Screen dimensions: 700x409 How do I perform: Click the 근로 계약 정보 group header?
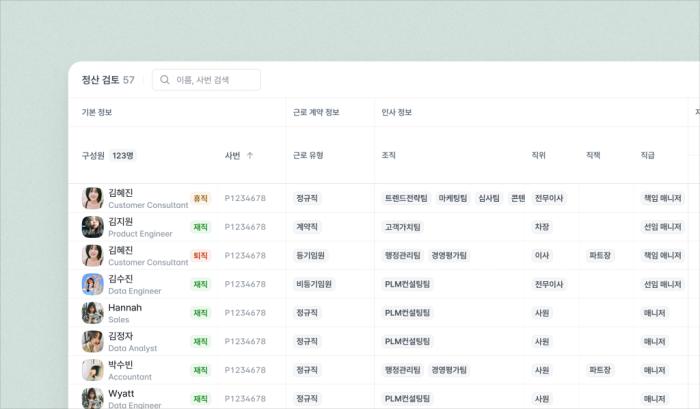(x=316, y=113)
